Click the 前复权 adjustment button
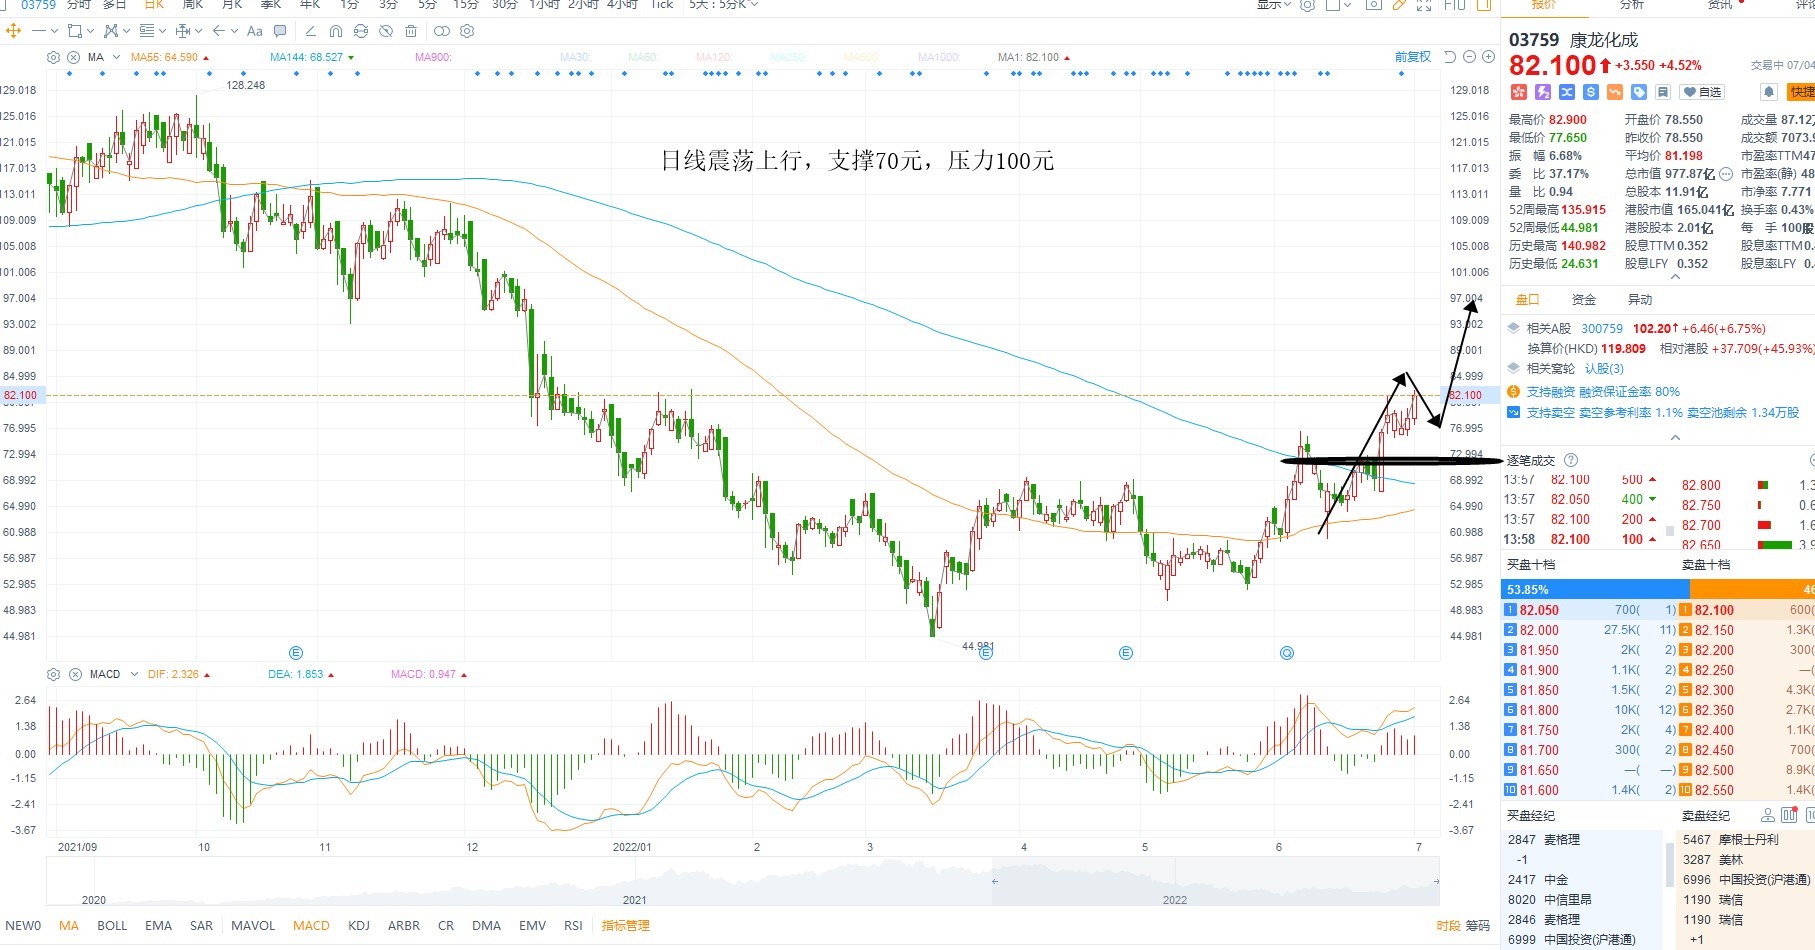The width and height of the screenshot is (1815, 950). click(1413, 57)
